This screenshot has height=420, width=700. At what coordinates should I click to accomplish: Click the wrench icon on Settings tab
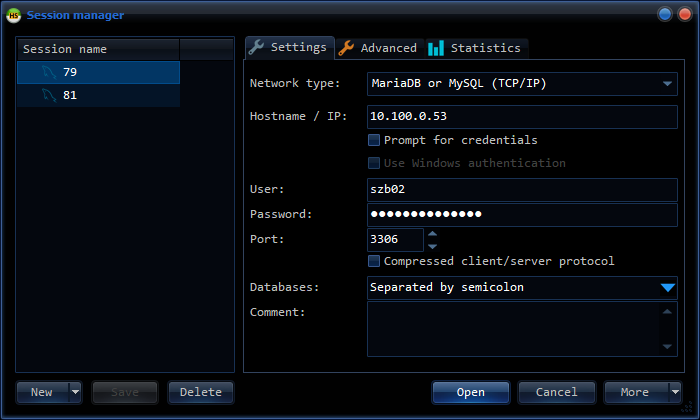(x=256, y=47)
